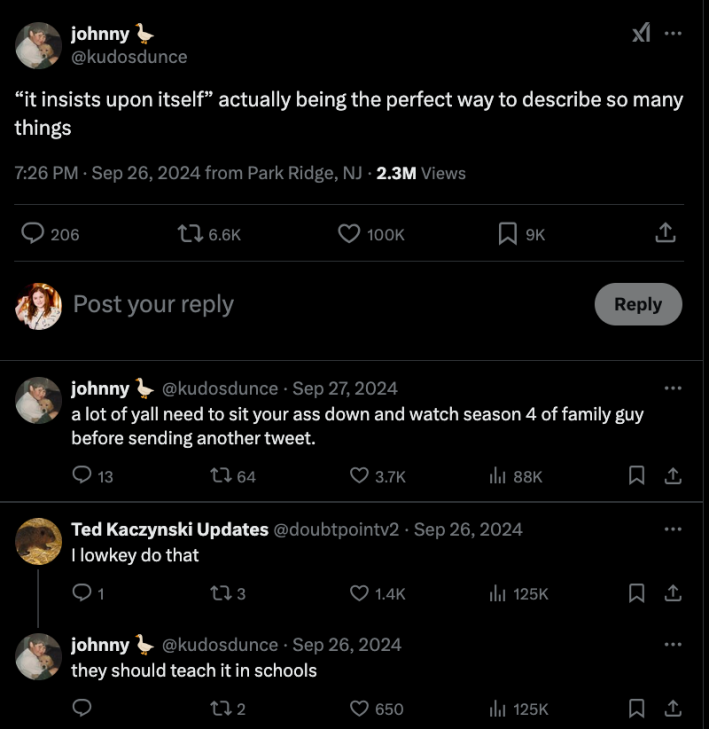Screen dimensions: 709x729
Task: Click the reply bubble showing 206 replies
Action: pos(33,233)
